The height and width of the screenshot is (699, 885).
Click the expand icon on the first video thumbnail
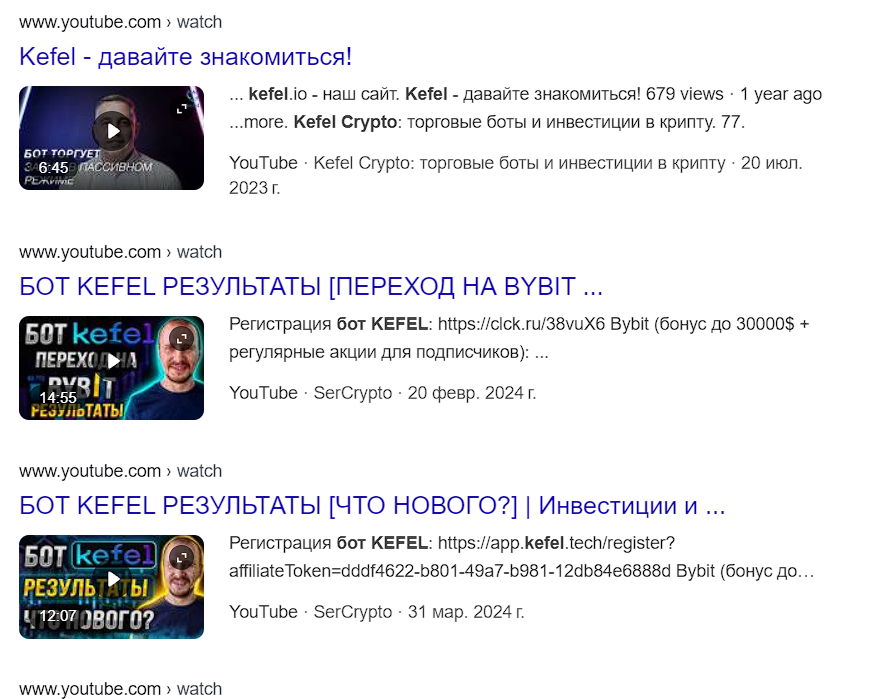click(181, 109)
